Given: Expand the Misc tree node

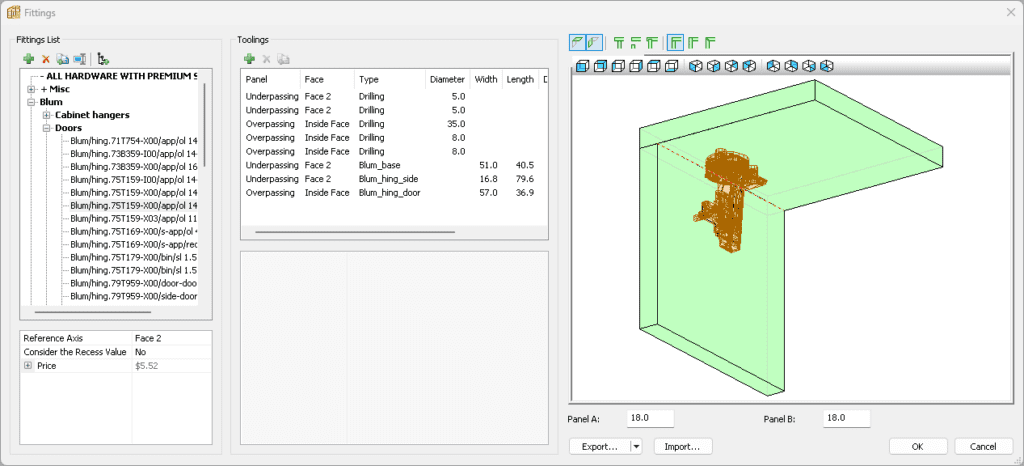Looking at the screenshot, I should (31, 89).
